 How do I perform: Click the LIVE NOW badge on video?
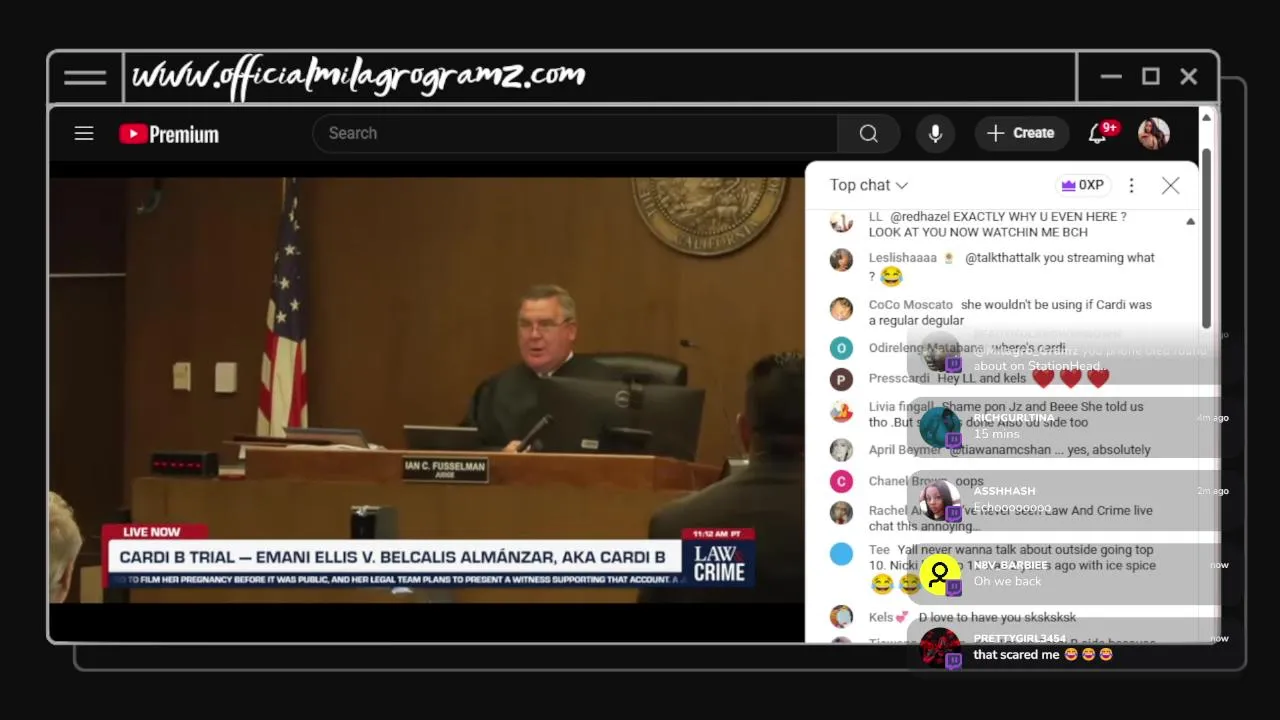click(152, 532)
